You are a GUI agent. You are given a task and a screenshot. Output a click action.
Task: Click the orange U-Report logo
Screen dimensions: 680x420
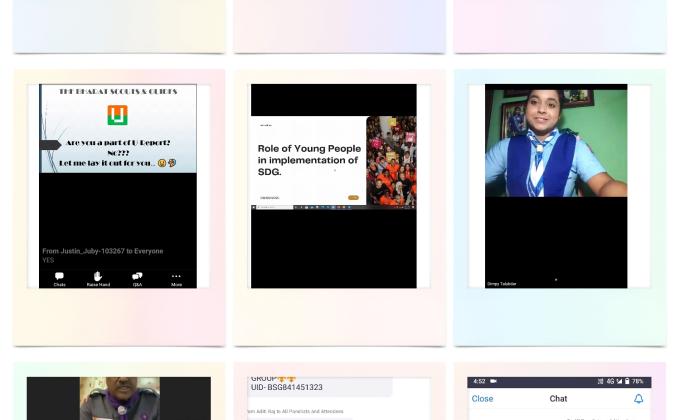tap(118, 116)
